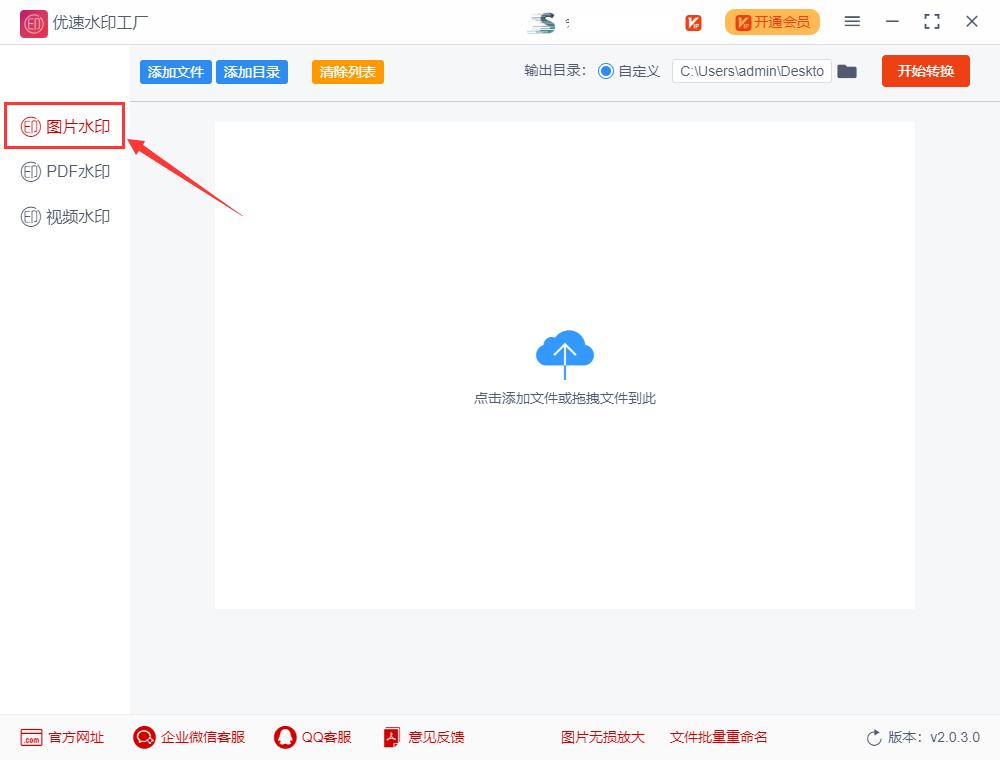This screenshot has height=760, width=1000.
Task: Open the output folder browse icon
Action: (847, 71)
